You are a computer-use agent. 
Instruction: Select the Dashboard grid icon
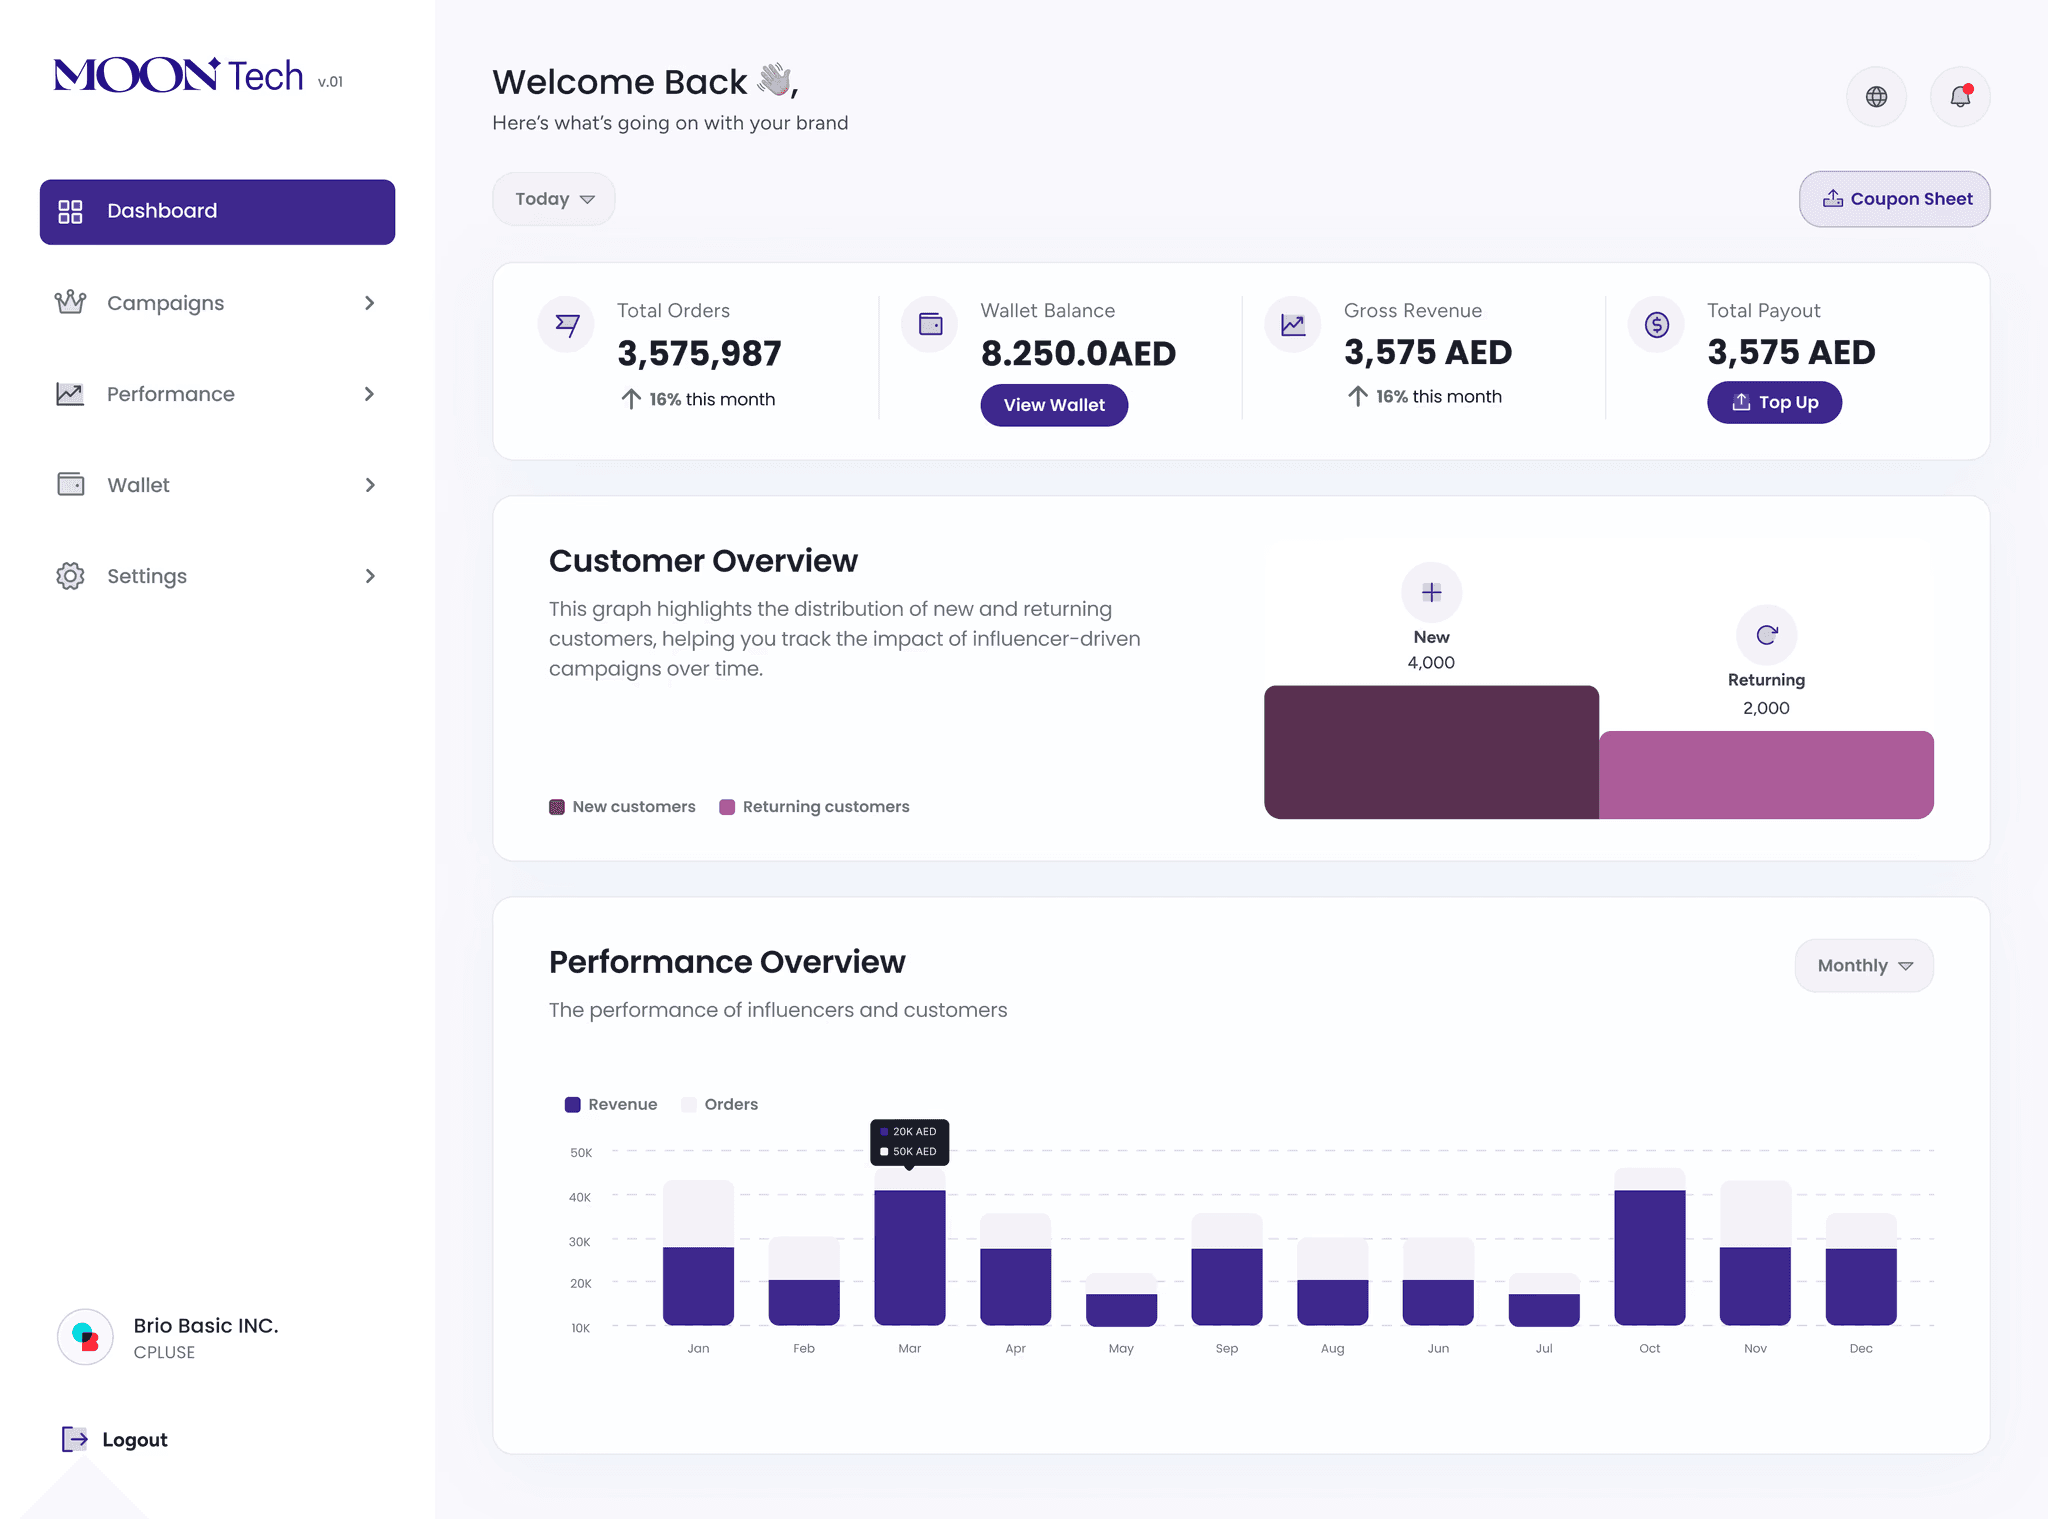70,211
